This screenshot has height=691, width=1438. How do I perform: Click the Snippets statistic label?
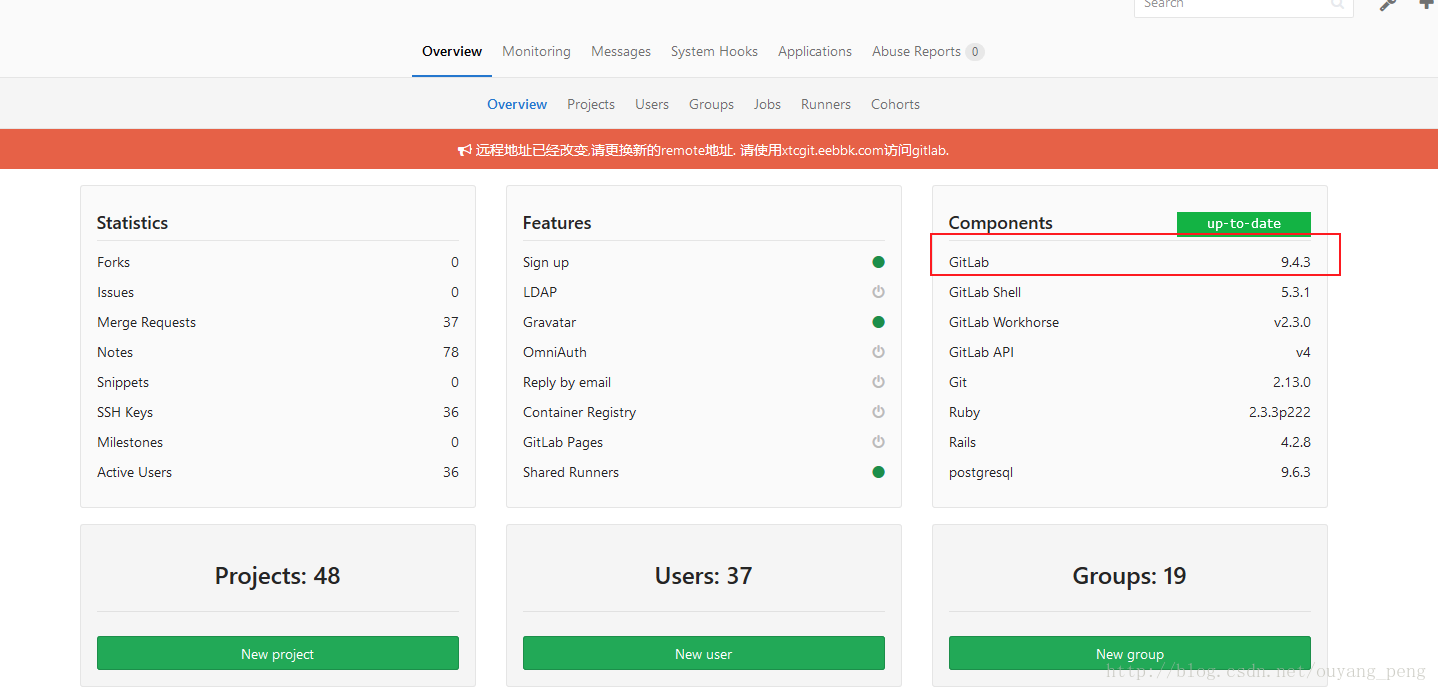tap(123, 382)
